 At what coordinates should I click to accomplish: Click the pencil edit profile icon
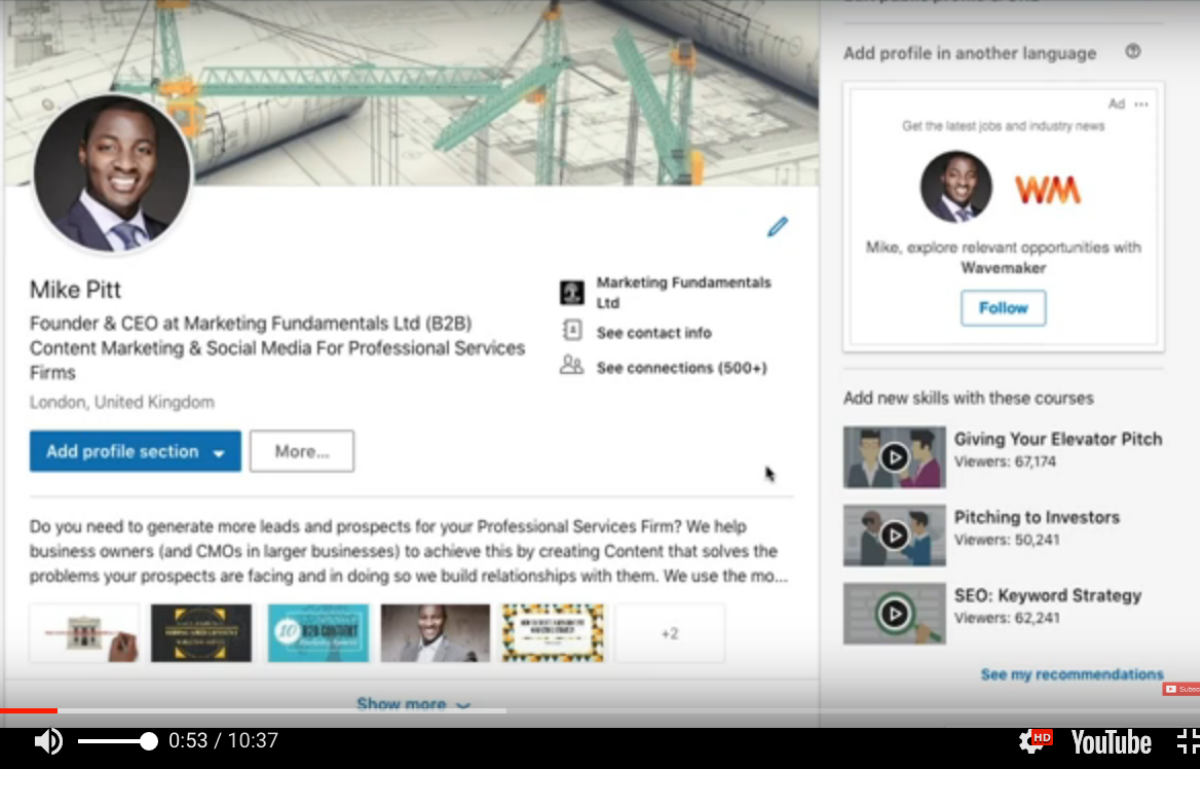tap(777, 227)
